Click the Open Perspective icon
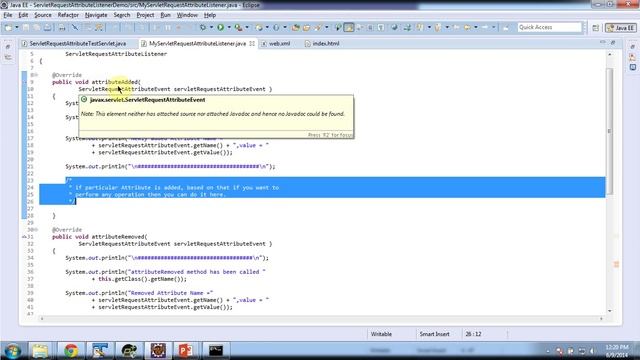Image resolution: width=640 pixels, height=360 pixels. (596, 28)
